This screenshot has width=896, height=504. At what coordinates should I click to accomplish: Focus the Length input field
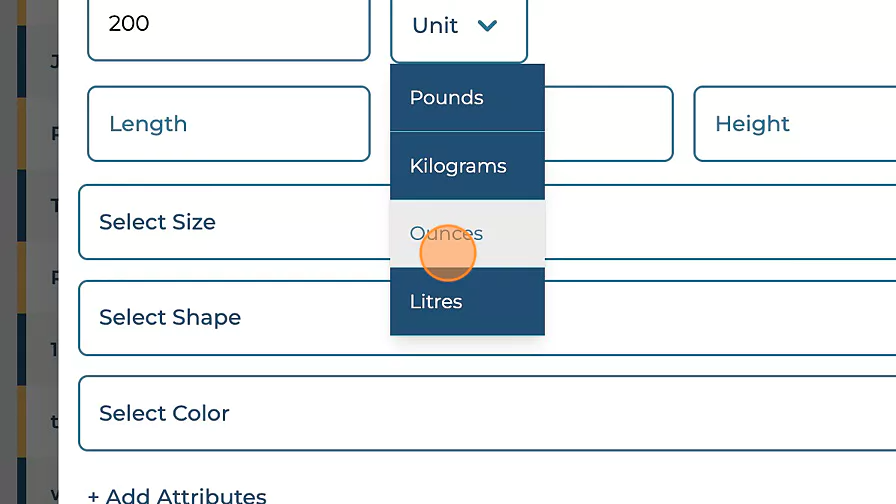click(x=228, y=124)
